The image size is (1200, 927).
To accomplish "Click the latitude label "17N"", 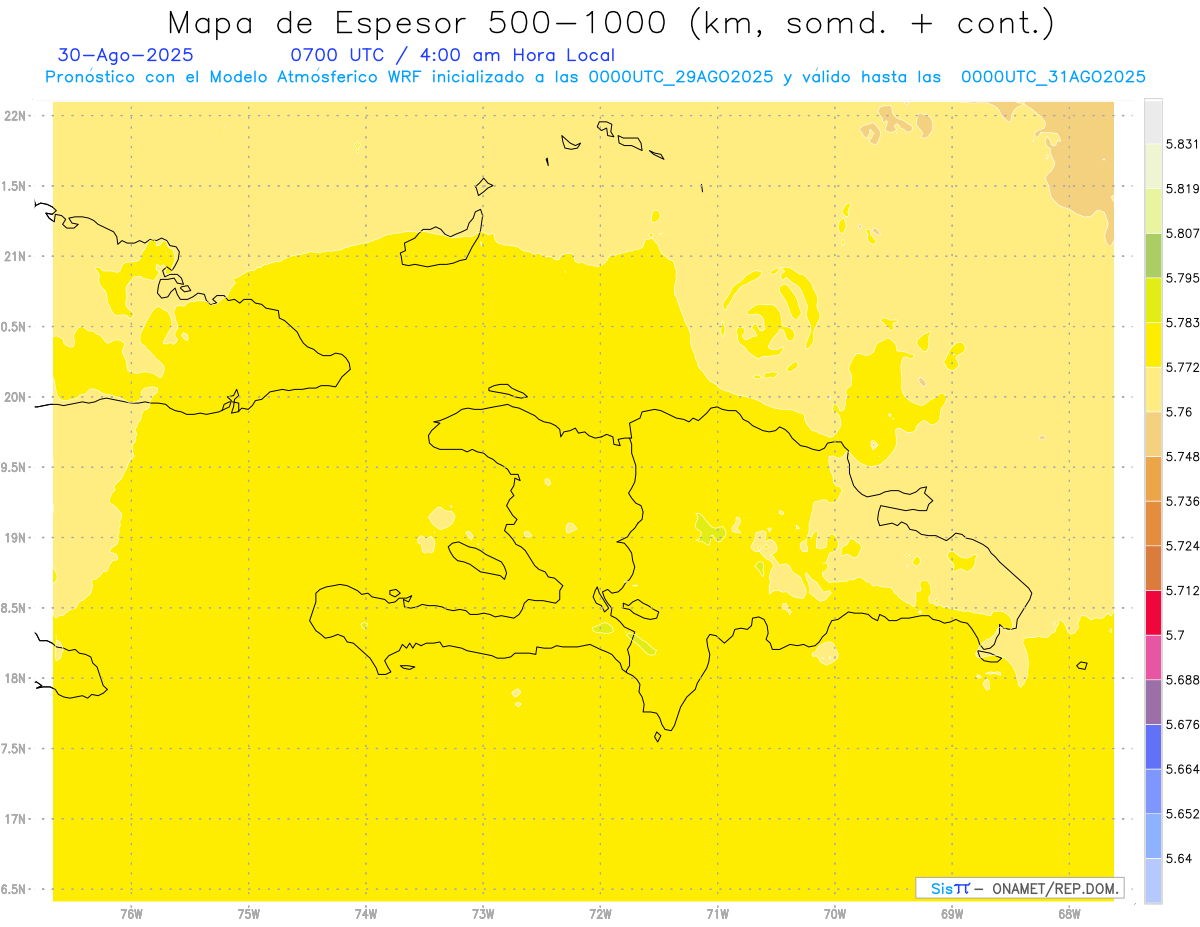I will click(x=17, y=819).
